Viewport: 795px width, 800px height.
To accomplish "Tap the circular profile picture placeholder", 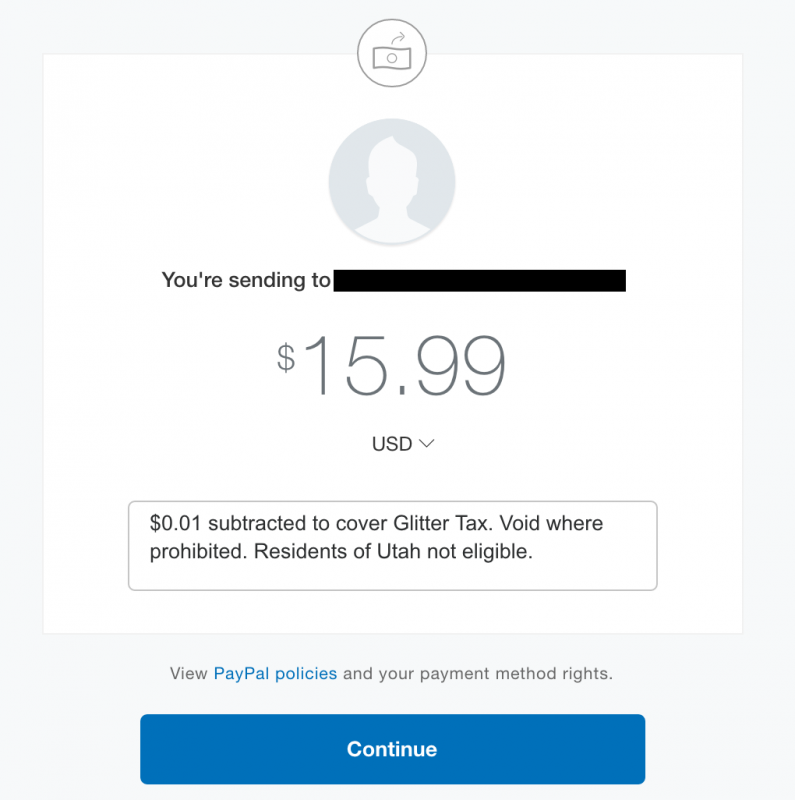I will click(x=392, y=180).
